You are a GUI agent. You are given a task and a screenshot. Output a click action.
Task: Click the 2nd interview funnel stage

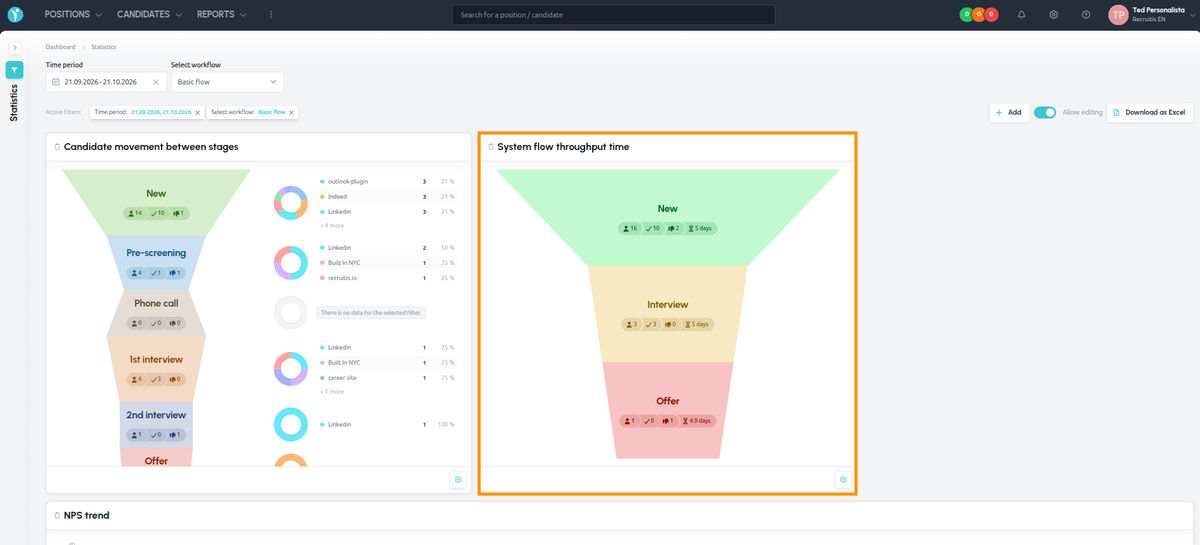(156, 423)
